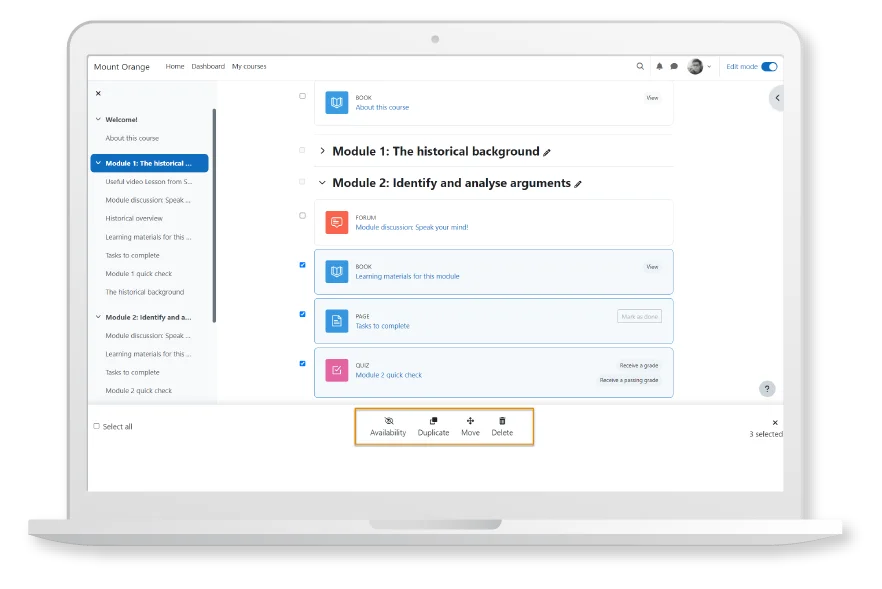Open the search magnifier icon
The height and width of the screenshot is (589, 882).
640,66
